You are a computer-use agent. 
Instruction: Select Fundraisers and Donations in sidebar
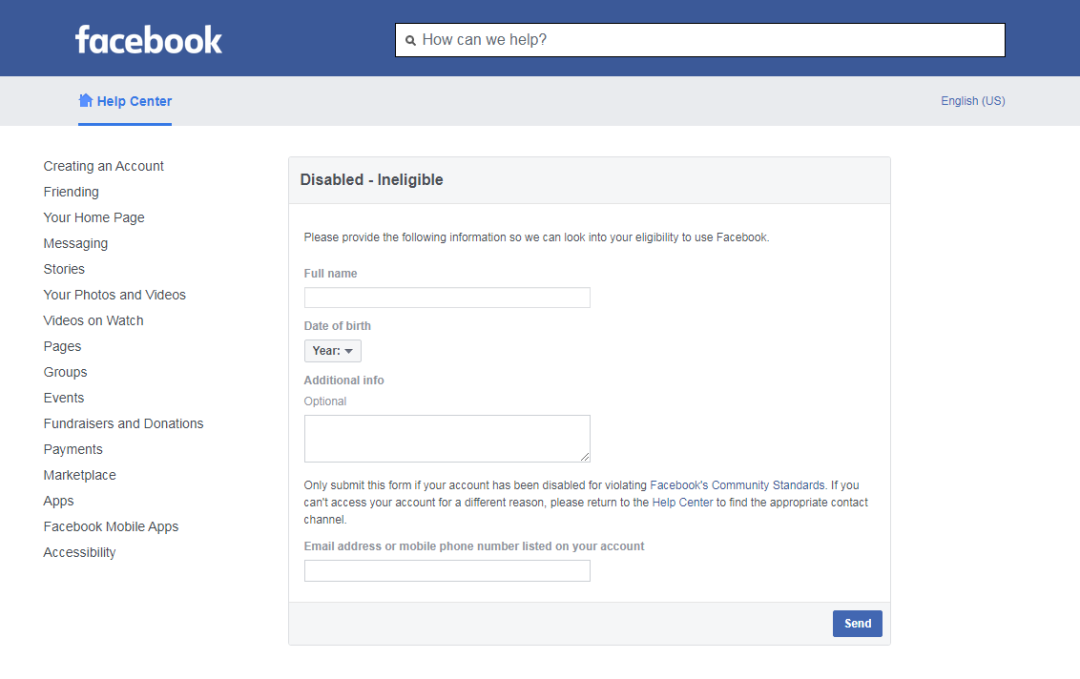pyautogui.click(x=123, y=424)
